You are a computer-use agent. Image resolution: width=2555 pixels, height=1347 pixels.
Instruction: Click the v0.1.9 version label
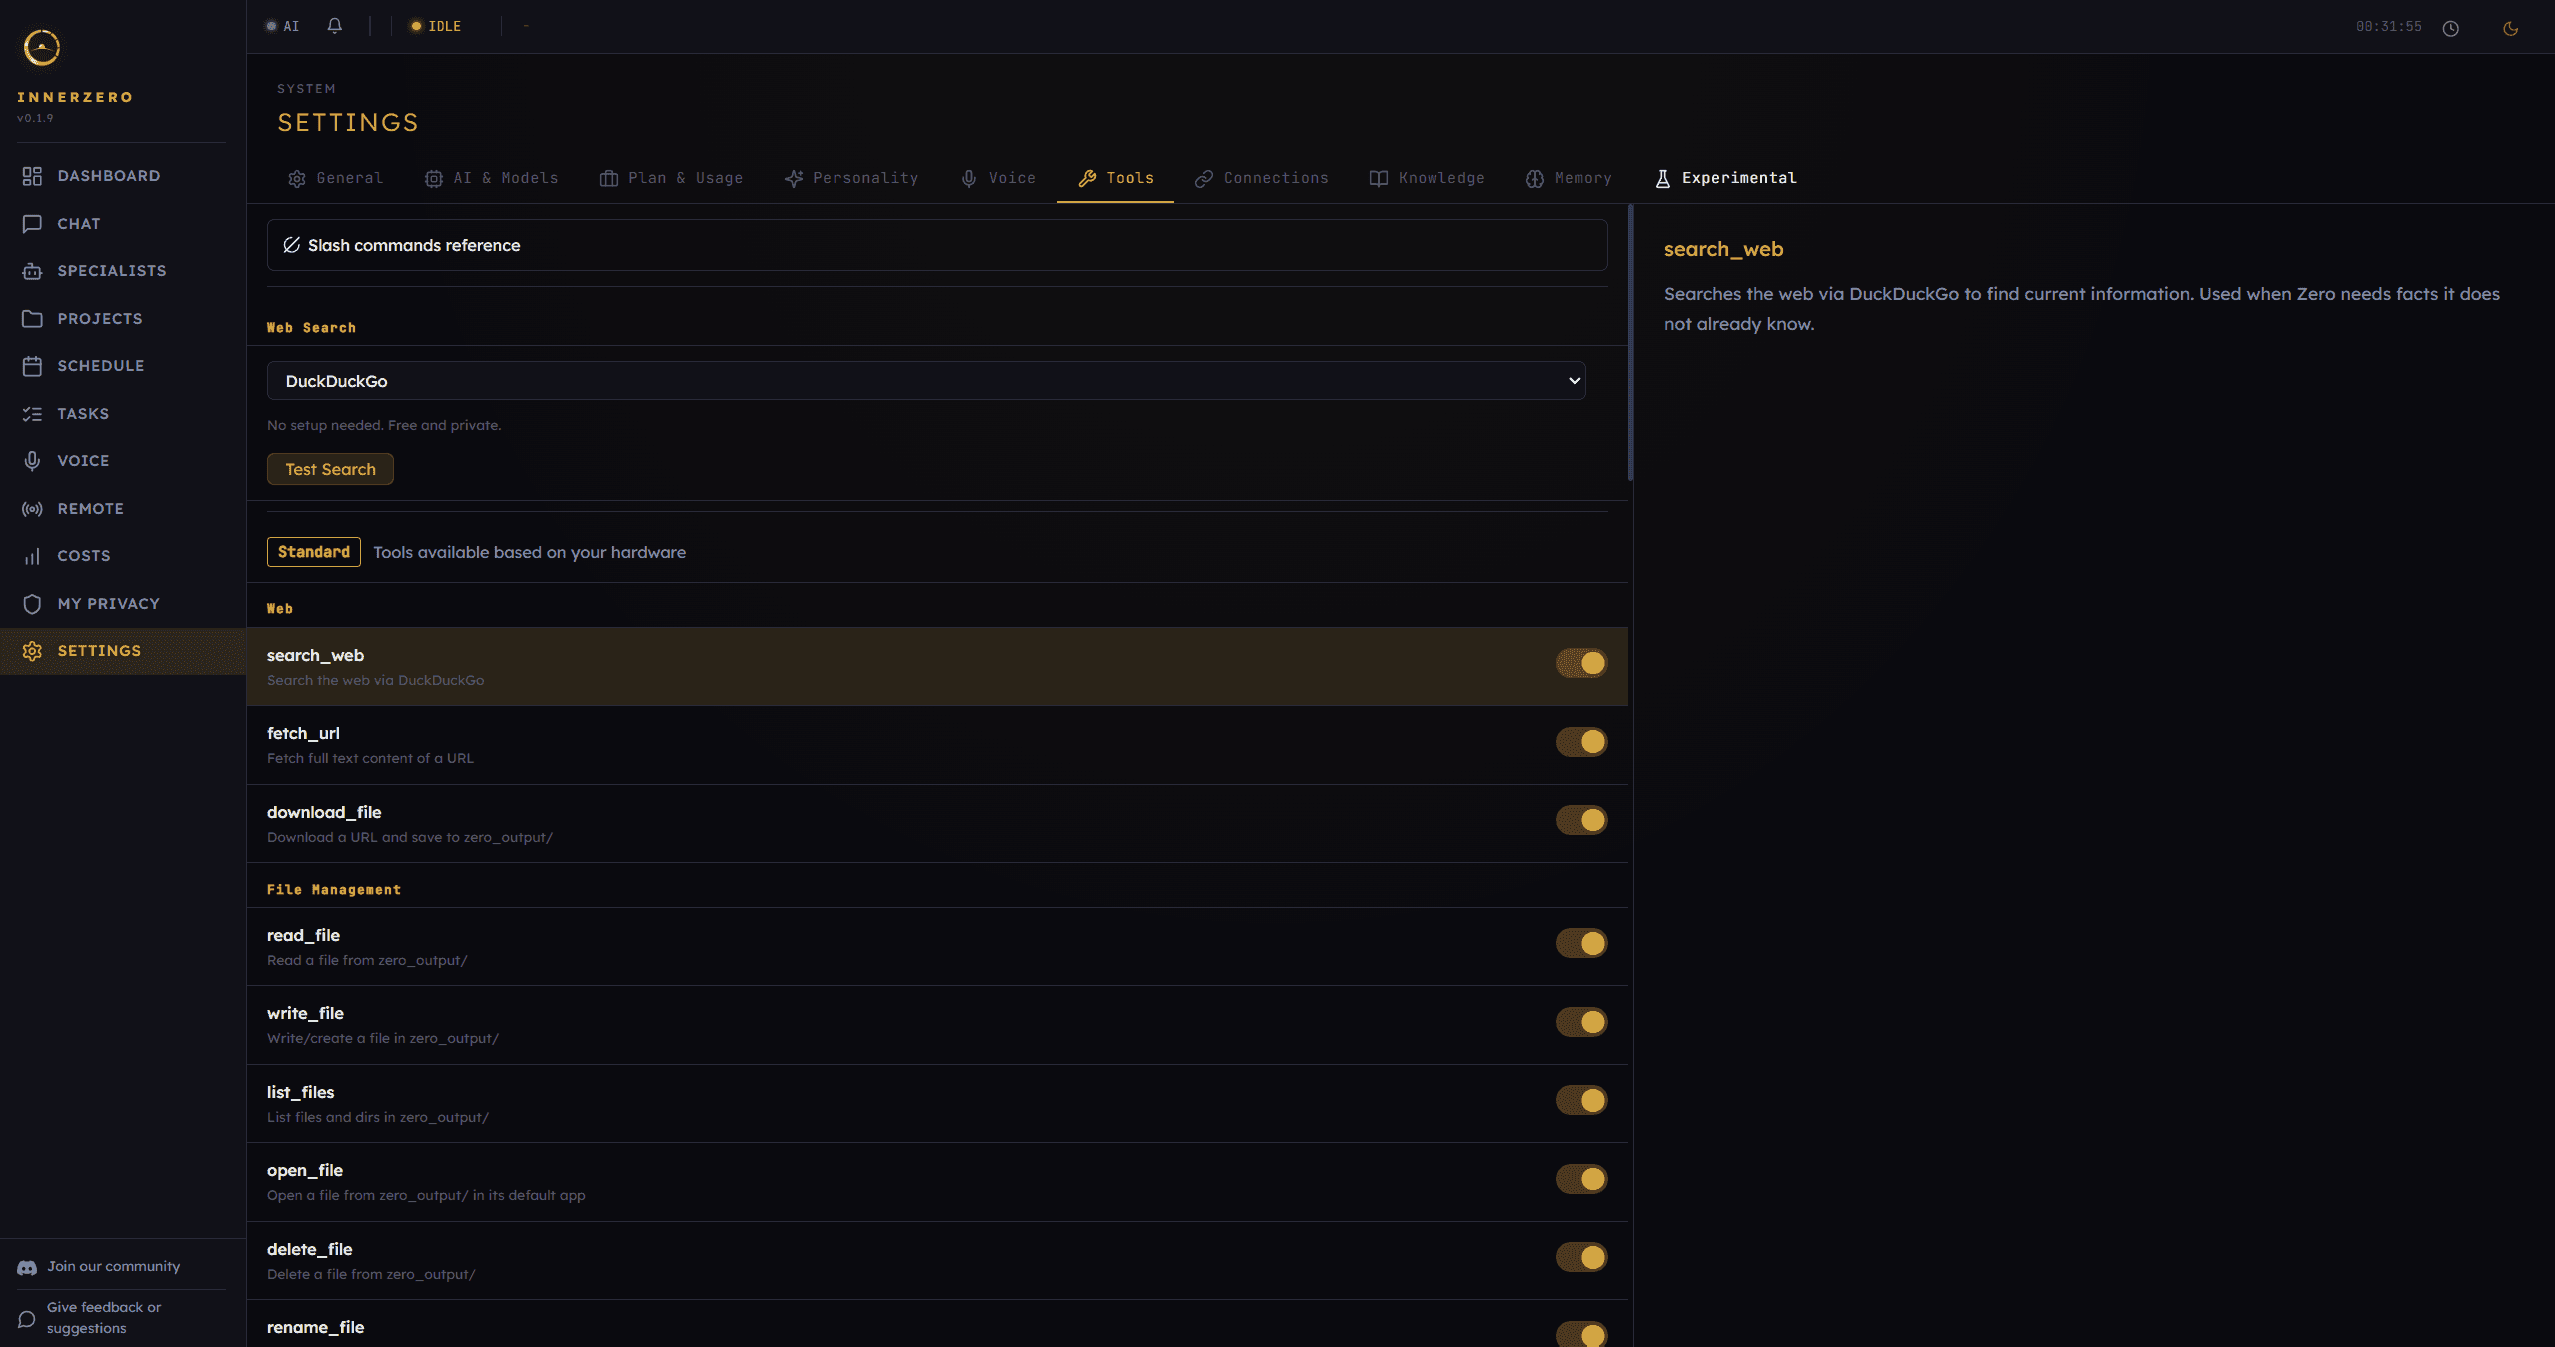pos(35,118)
